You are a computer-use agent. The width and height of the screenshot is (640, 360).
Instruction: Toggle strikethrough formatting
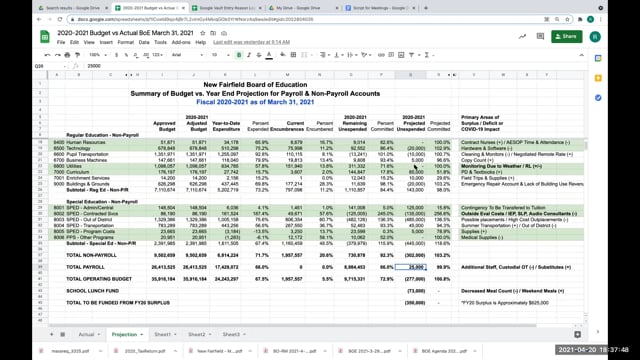(259, 55)
